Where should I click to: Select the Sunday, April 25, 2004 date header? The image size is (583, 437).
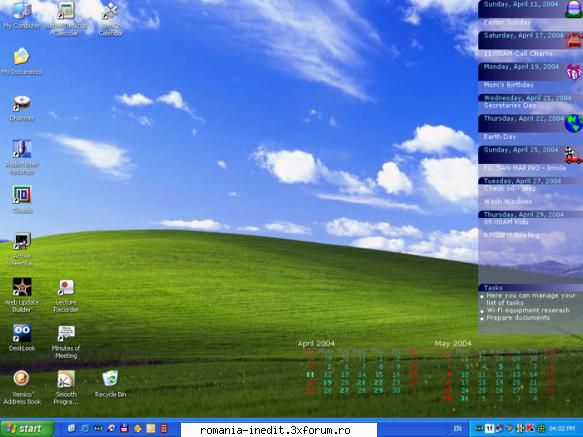click(521, 150)
